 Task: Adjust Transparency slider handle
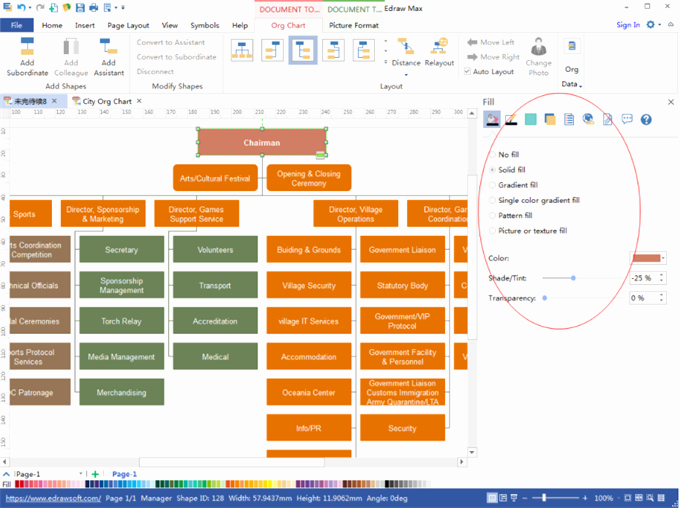545,298
